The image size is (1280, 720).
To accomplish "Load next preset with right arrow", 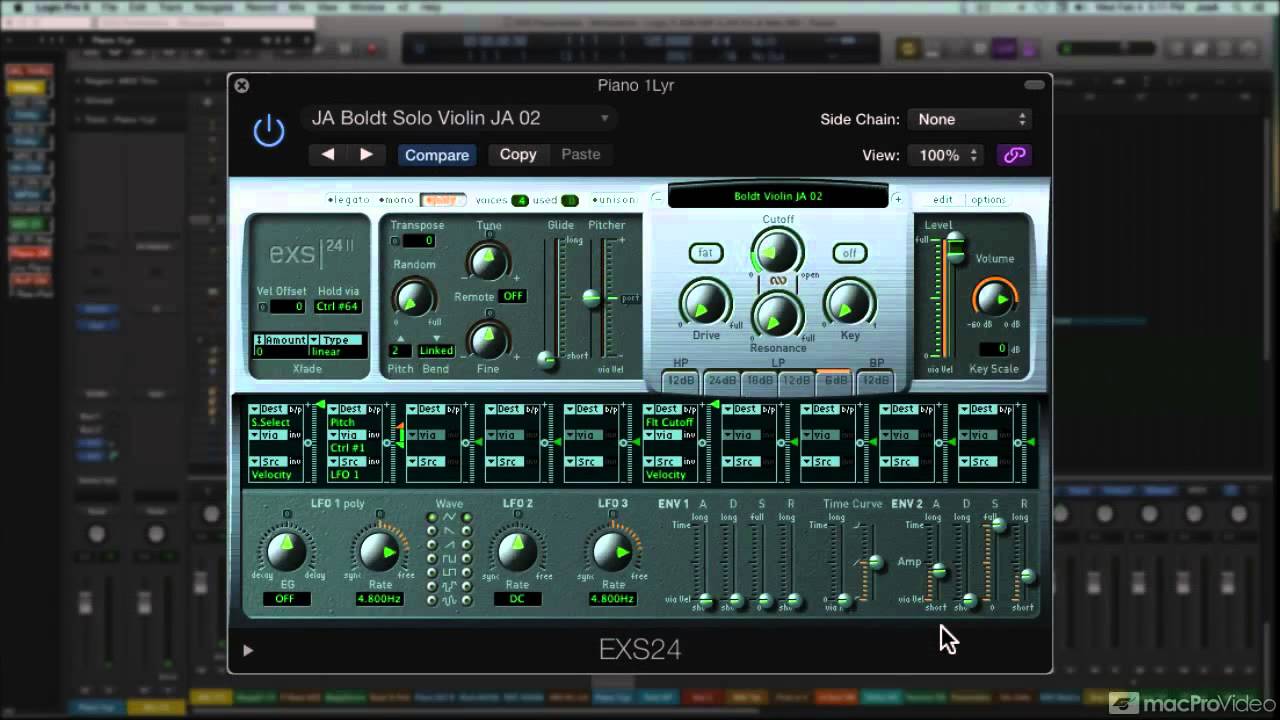I will click(366, 154).
